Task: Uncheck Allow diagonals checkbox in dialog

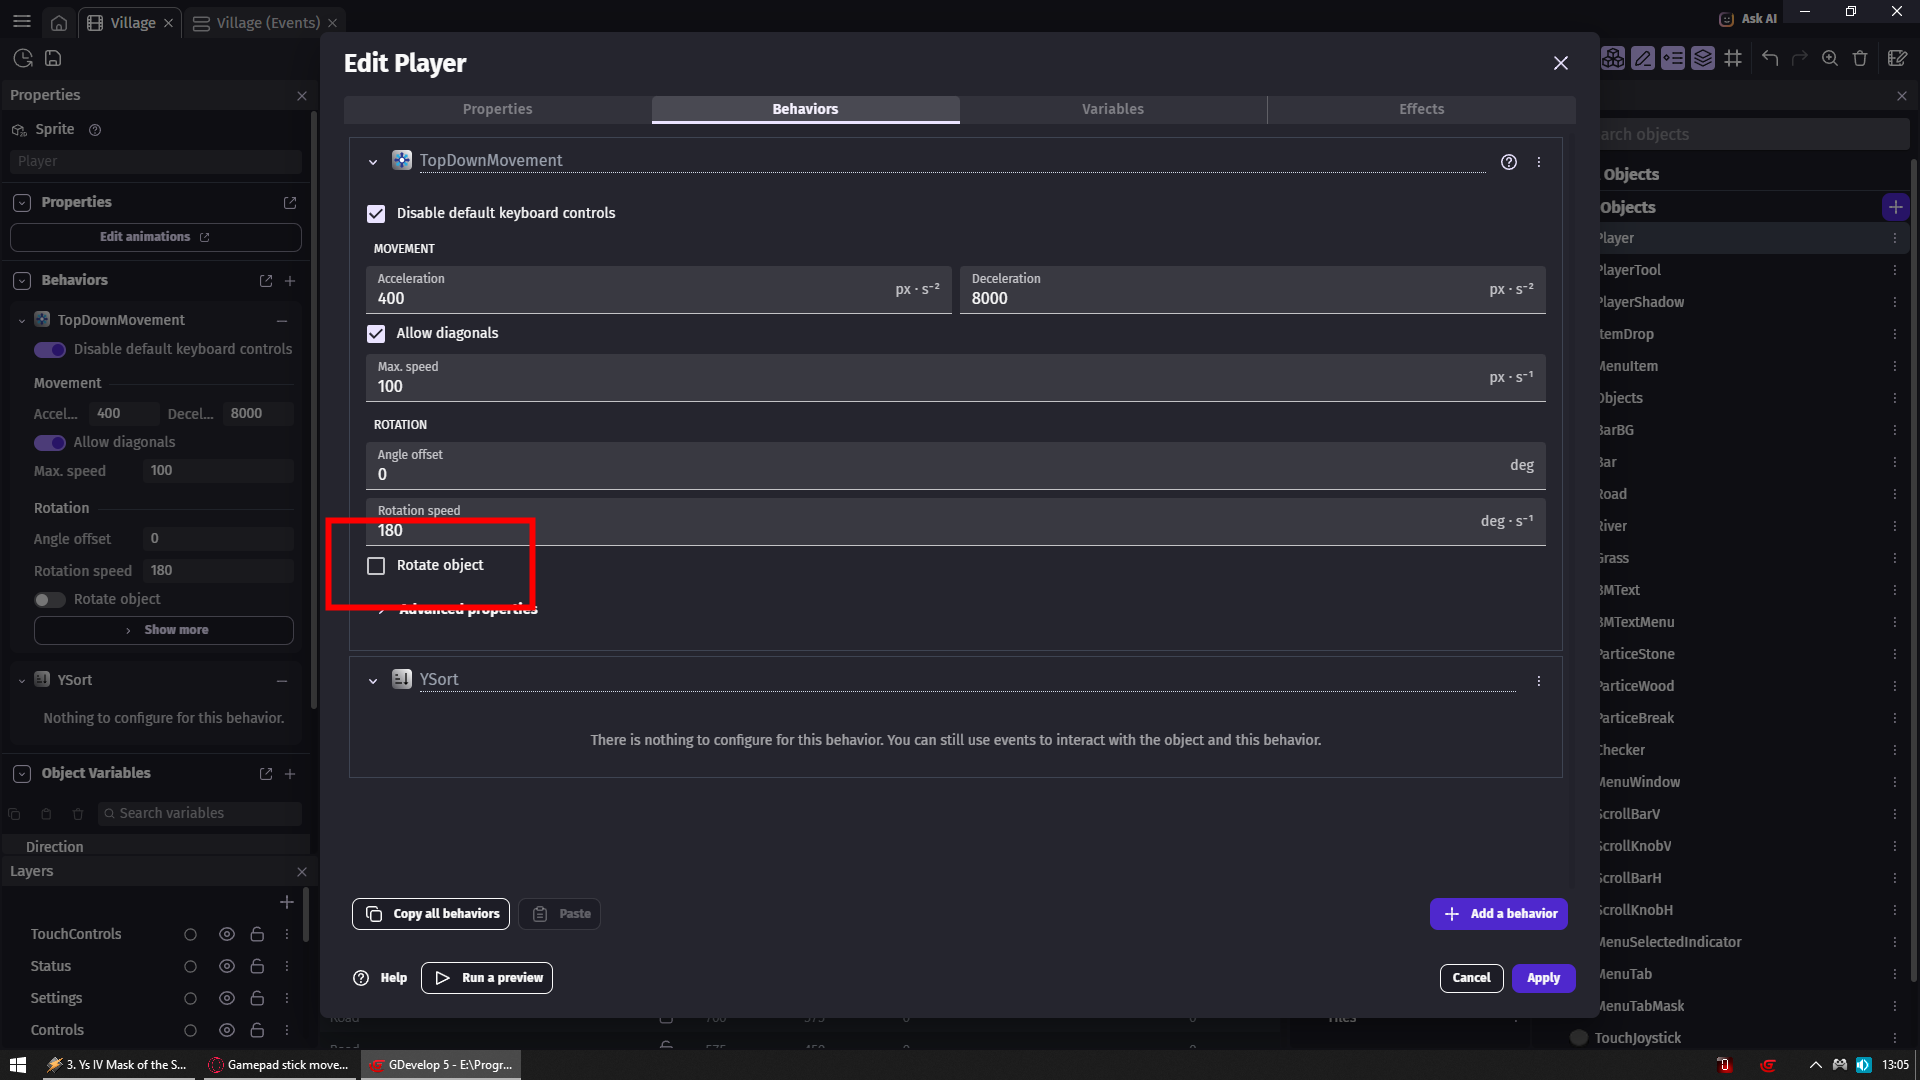Action: [376, 334]
